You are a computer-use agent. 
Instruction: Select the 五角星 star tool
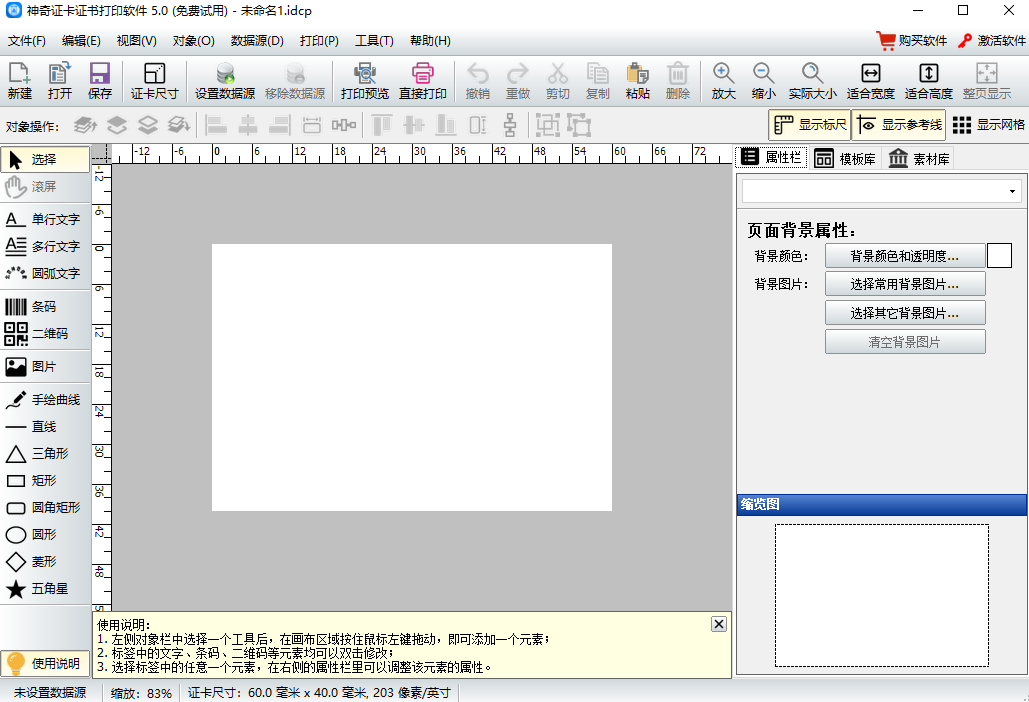click(45, 588)
